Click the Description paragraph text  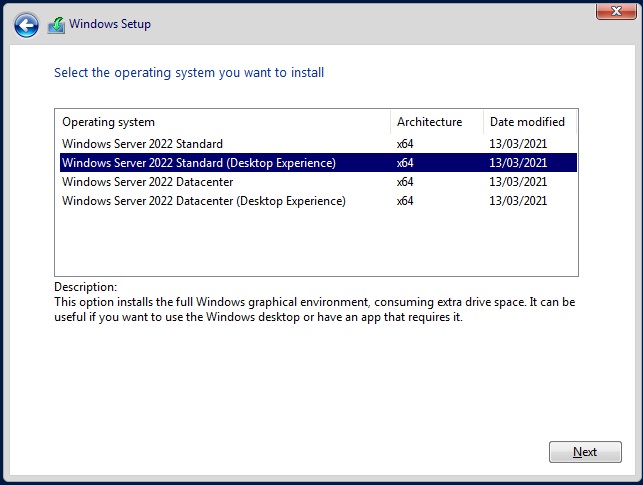316,310
